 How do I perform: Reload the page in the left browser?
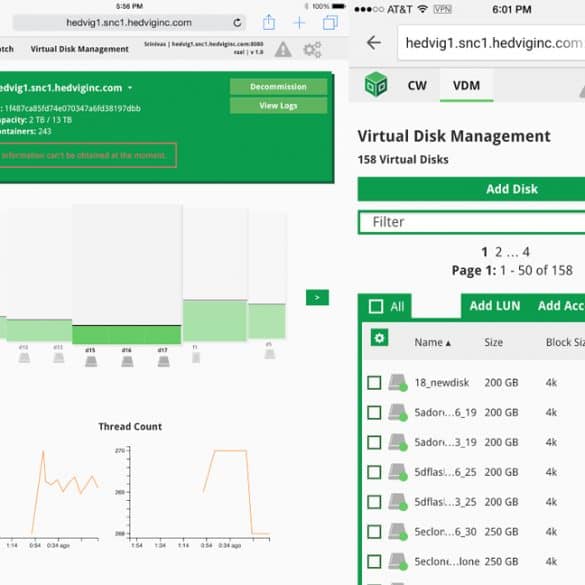[x=237, y=23]
